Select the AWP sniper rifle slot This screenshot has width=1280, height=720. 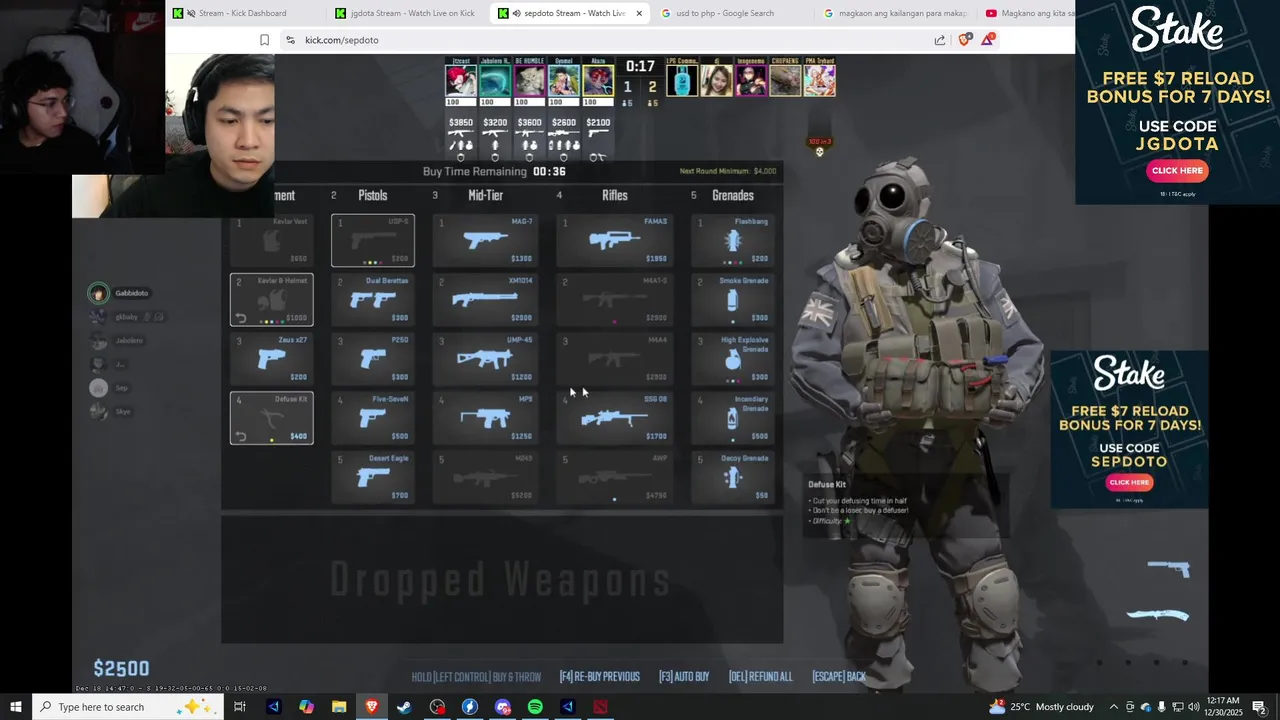click(614, 477)
